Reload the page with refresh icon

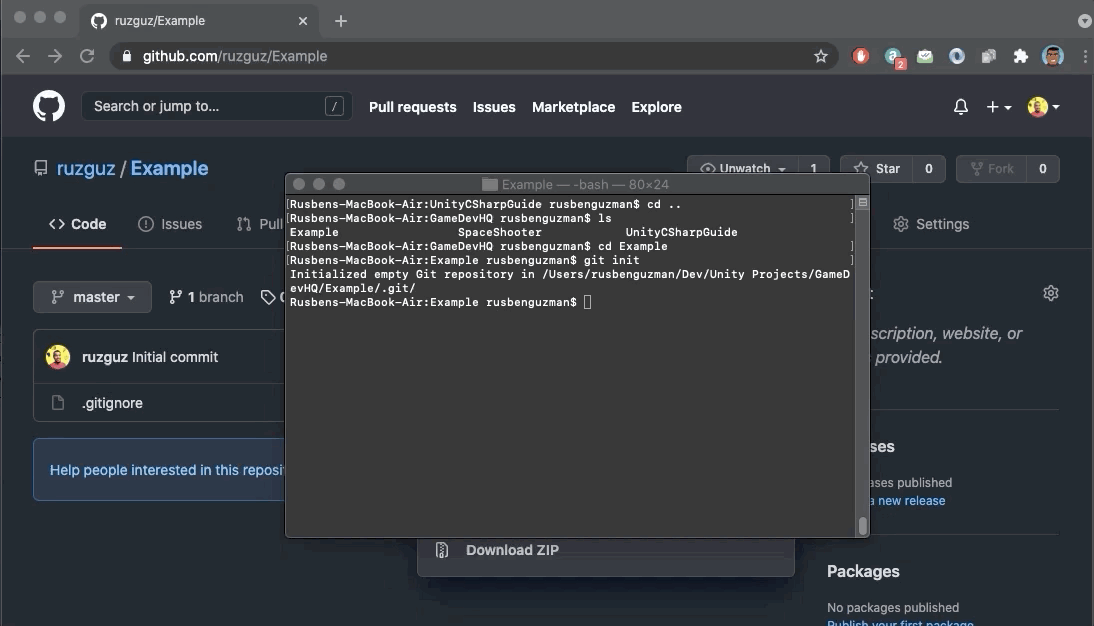tap(87, 56)
